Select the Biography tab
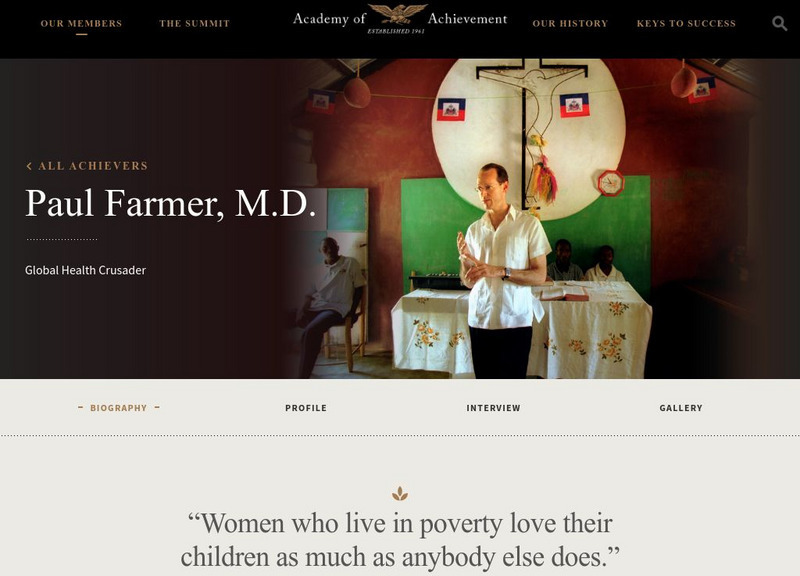This screenshot has height=576, width=800. pos(118,408)
